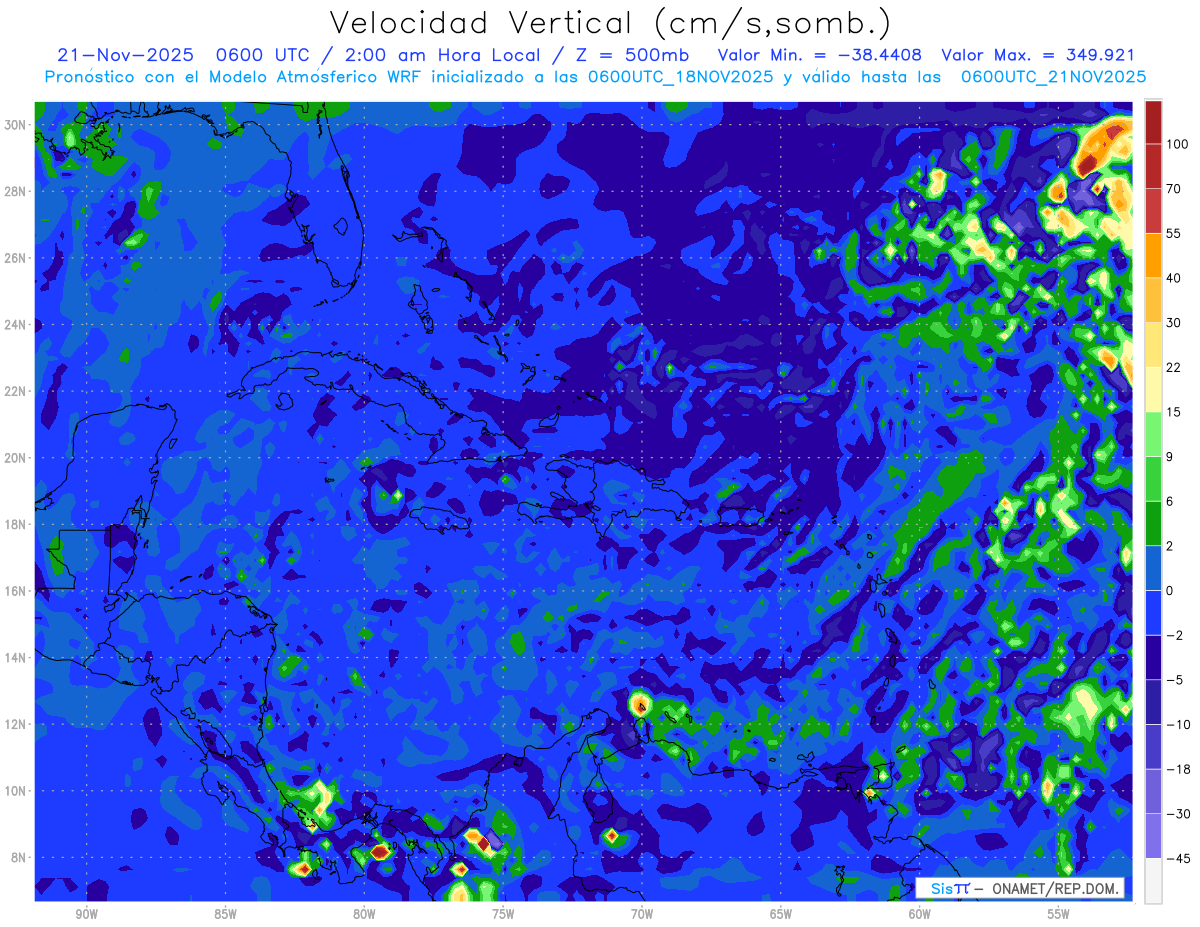
Task: Click the colorbar label '-18'
Action: (x=1177, y=769)
